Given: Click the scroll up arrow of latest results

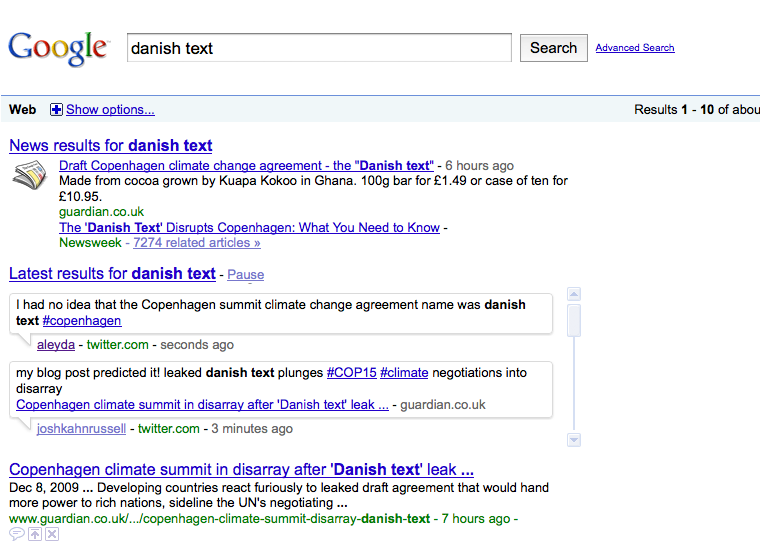Looking at the screenshot, I should tap(574, 294).
